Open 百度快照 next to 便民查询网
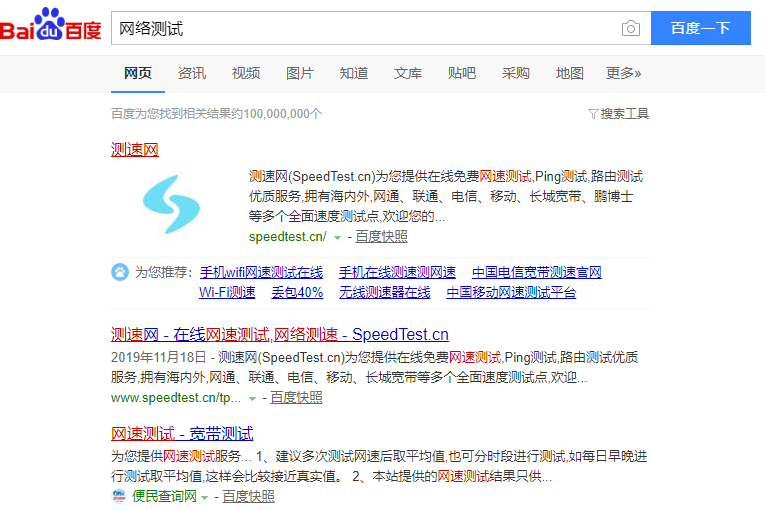765x510 pixels. [248, 496]
